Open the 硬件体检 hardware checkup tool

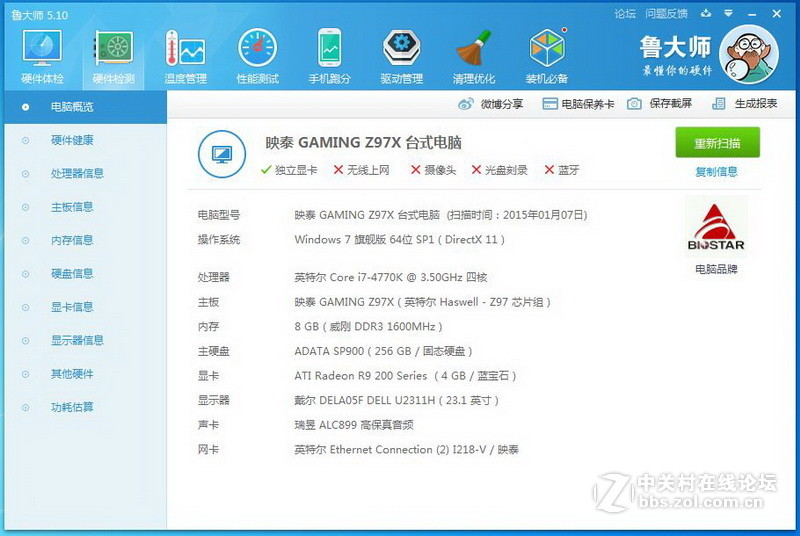42,57
